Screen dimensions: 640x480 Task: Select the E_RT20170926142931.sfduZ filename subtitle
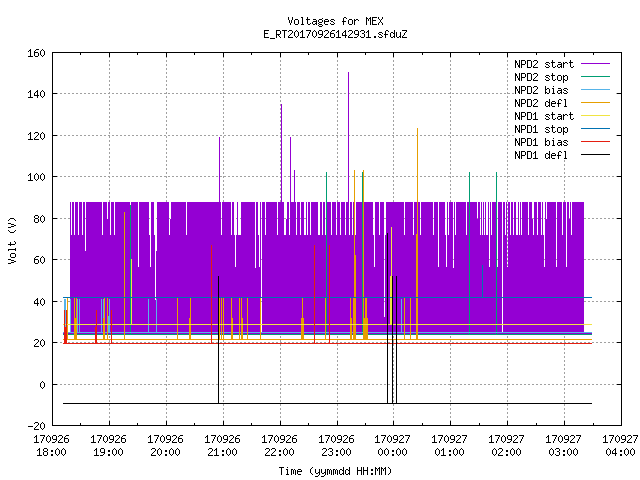[335, 34]
